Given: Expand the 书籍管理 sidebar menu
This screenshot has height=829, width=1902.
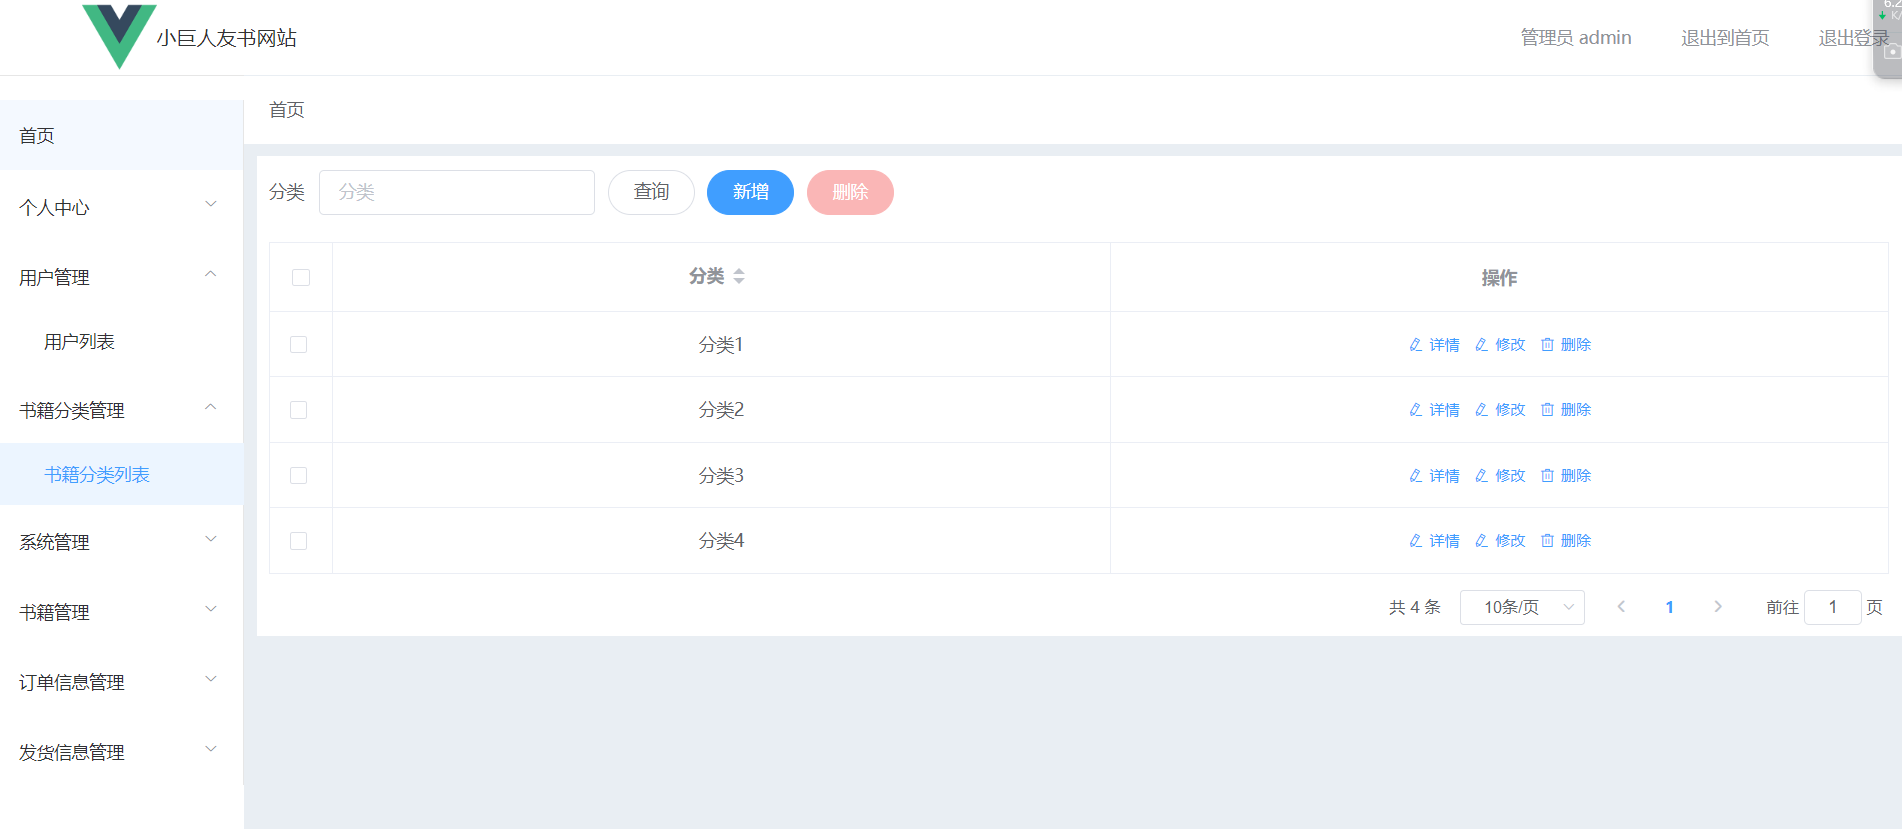Looking at the screenshot, I should (121, 612).
